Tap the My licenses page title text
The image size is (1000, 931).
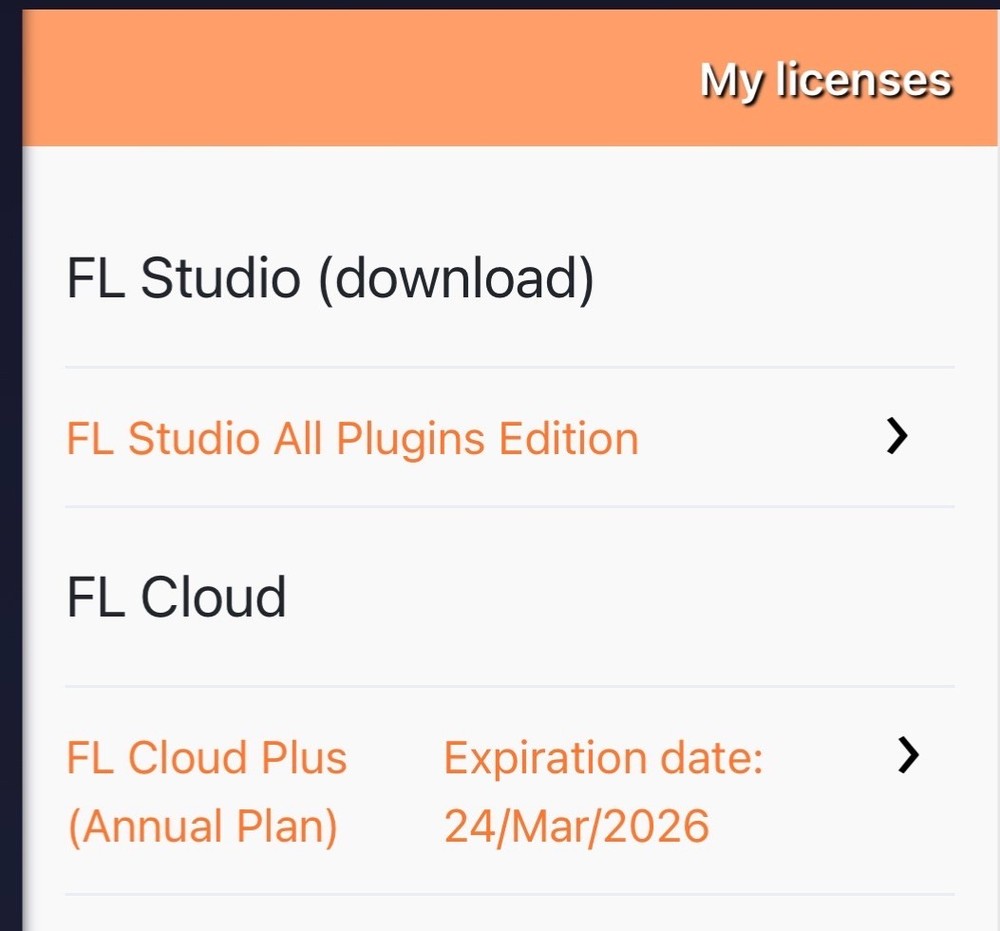tap(826, 79)
